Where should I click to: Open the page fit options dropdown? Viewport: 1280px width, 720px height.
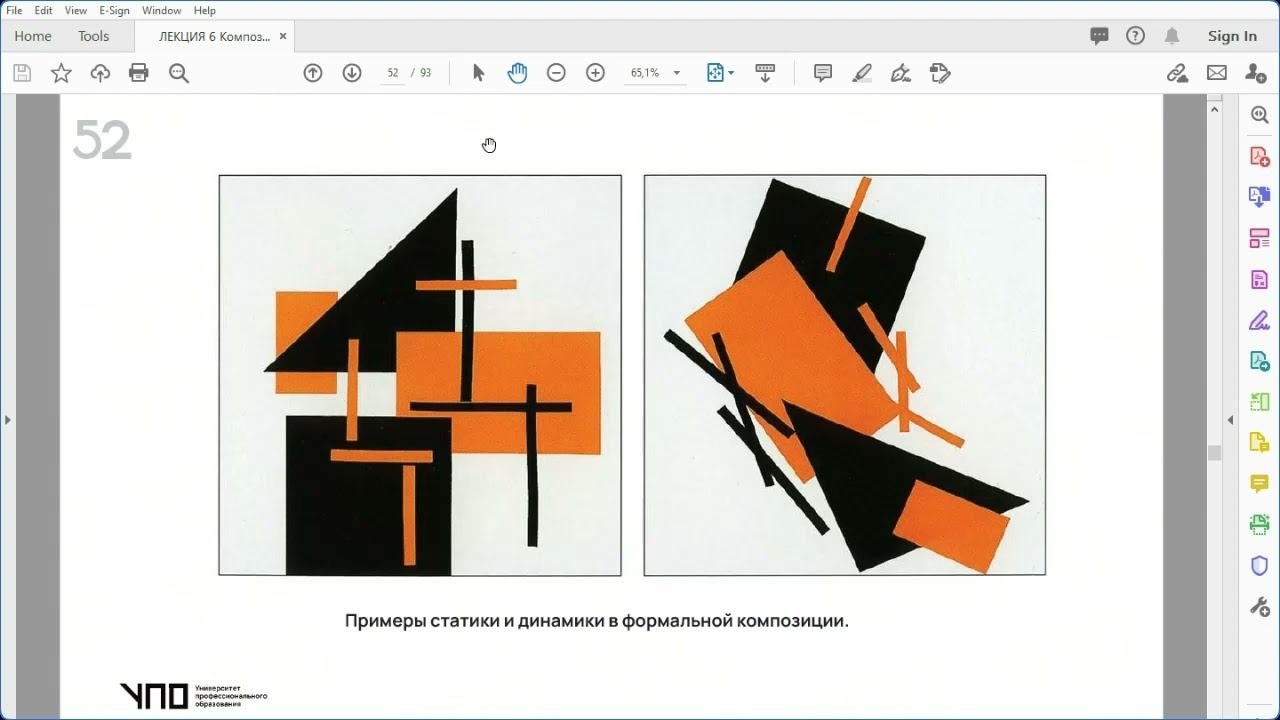pos(720,73)
